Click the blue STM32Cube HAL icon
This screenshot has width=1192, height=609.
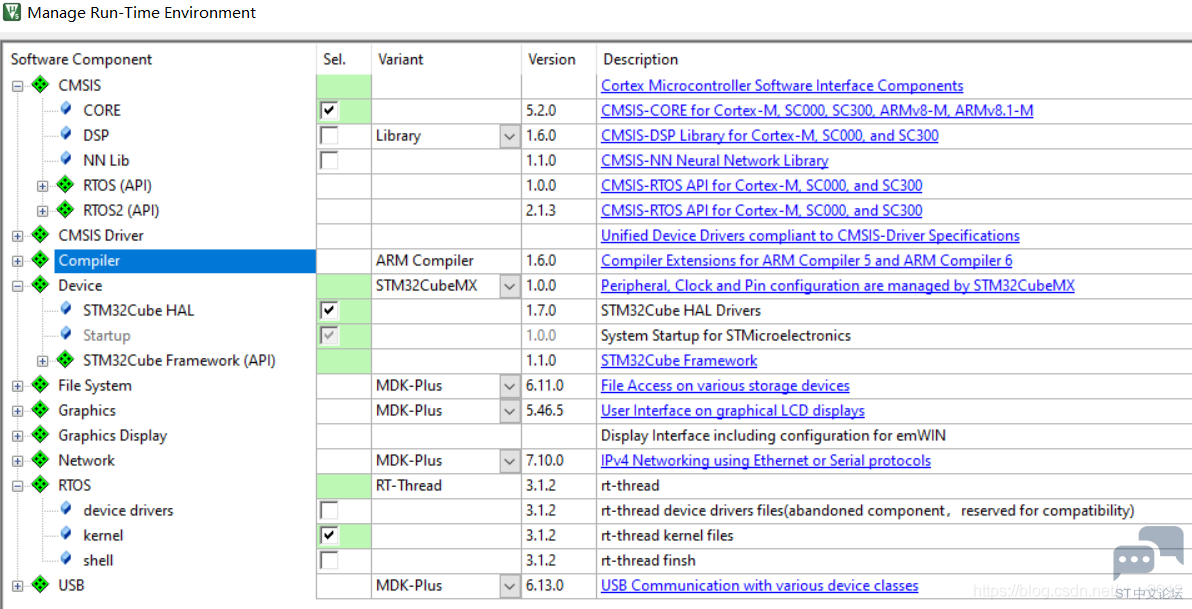click(x=66, y=309)
